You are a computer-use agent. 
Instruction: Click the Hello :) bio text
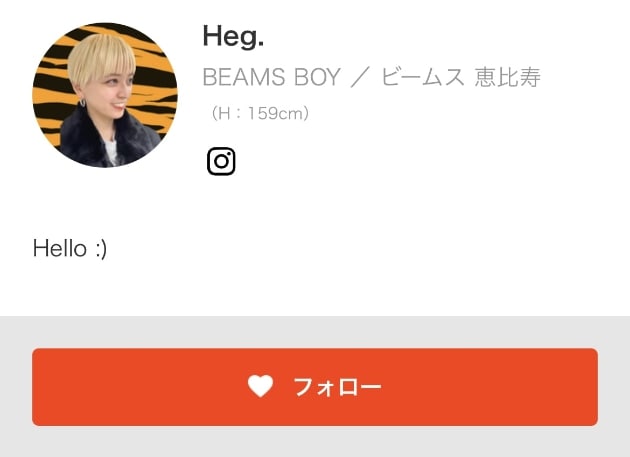point(70,248)
